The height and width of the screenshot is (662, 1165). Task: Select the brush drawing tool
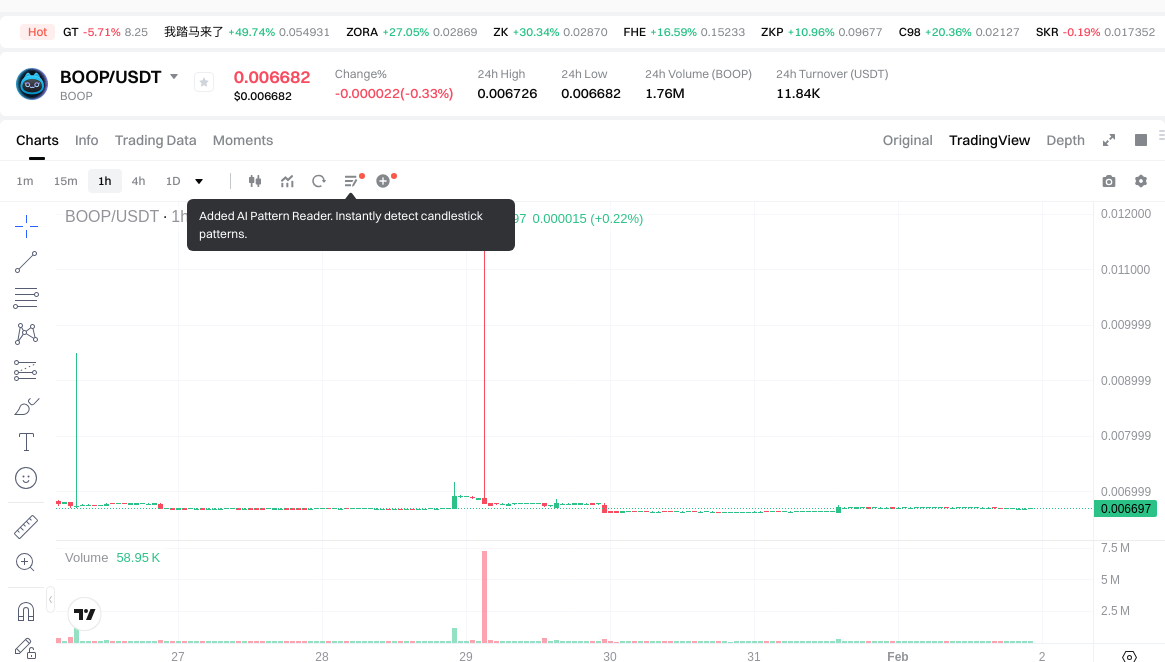point(26,406)
